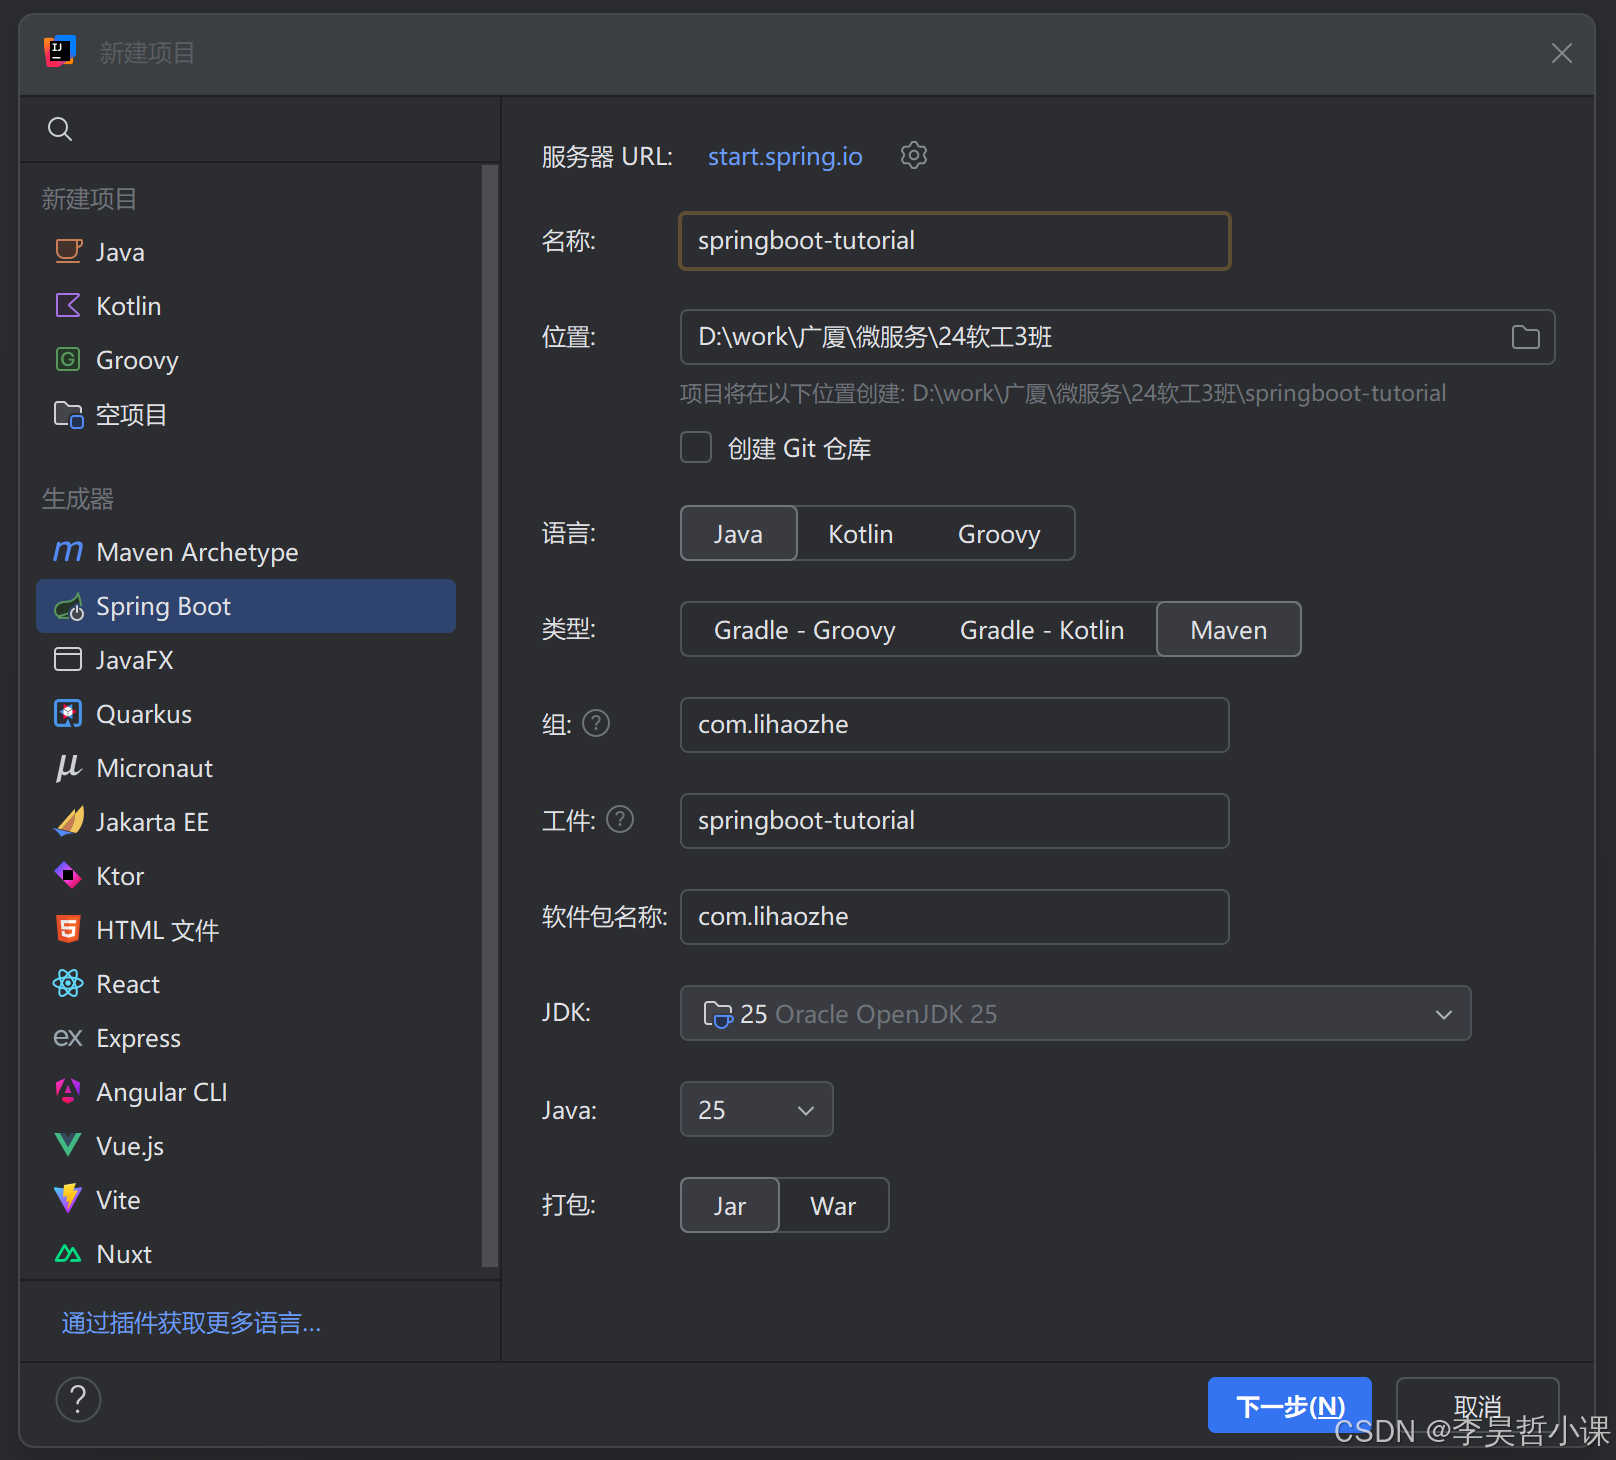Click the search magnifier icon

[x=60, y=129]
